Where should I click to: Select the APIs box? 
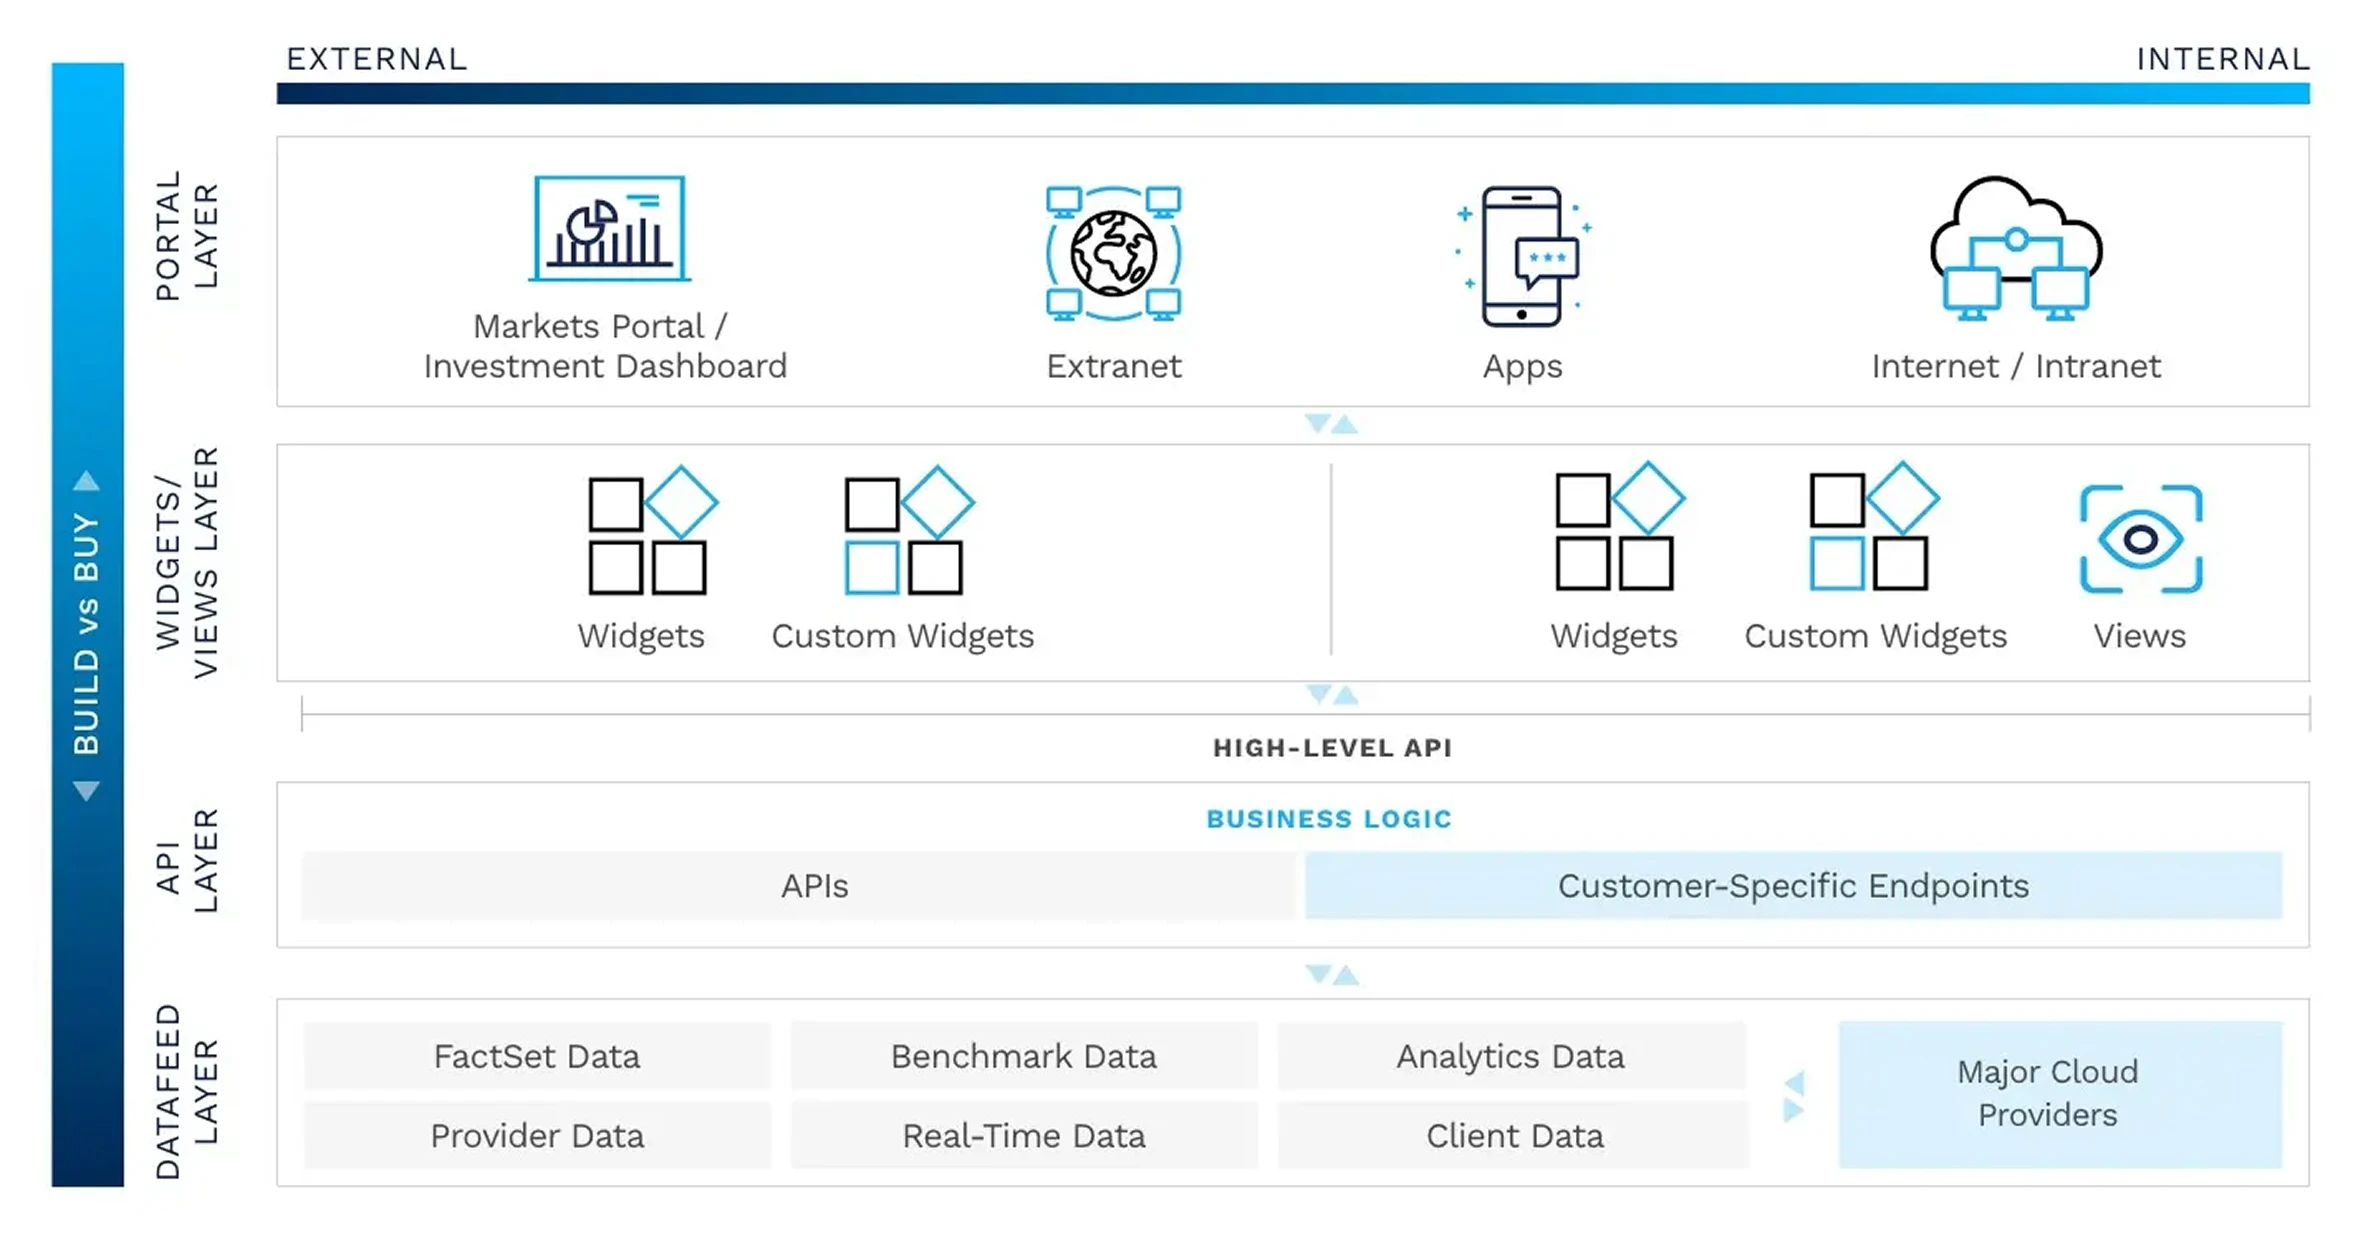point(799,886)
